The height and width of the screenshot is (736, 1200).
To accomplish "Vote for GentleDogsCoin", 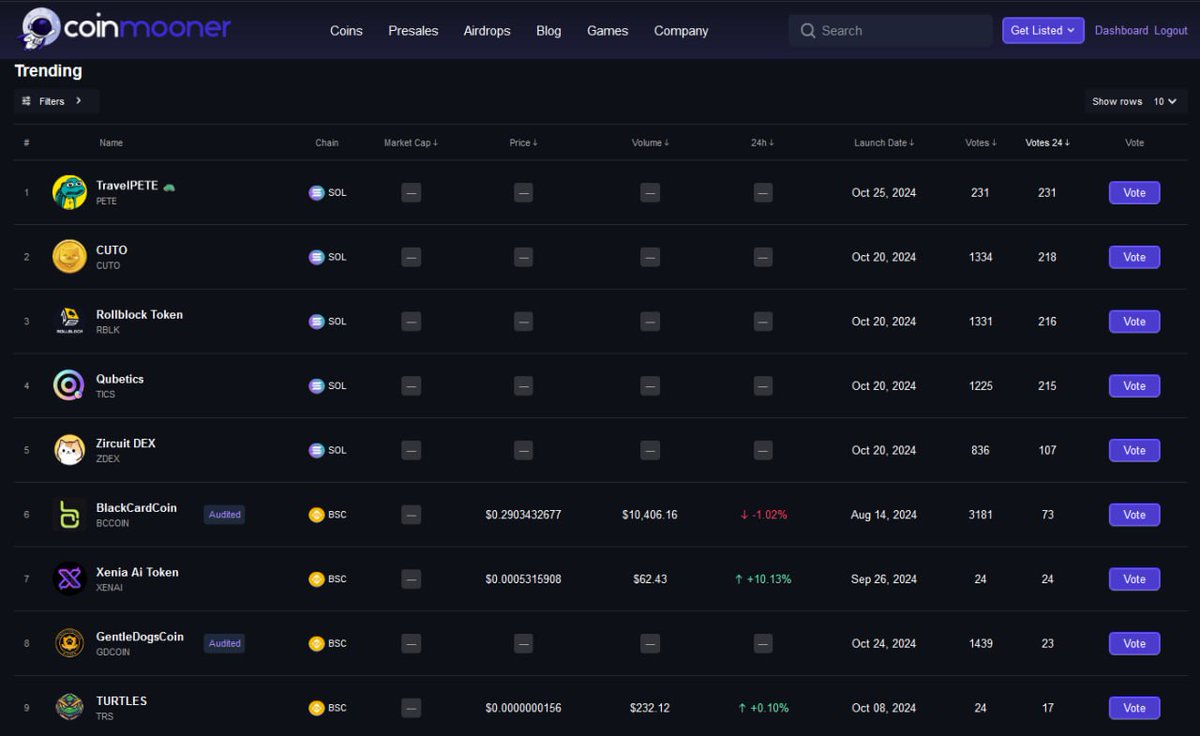I will [1134, 644].
